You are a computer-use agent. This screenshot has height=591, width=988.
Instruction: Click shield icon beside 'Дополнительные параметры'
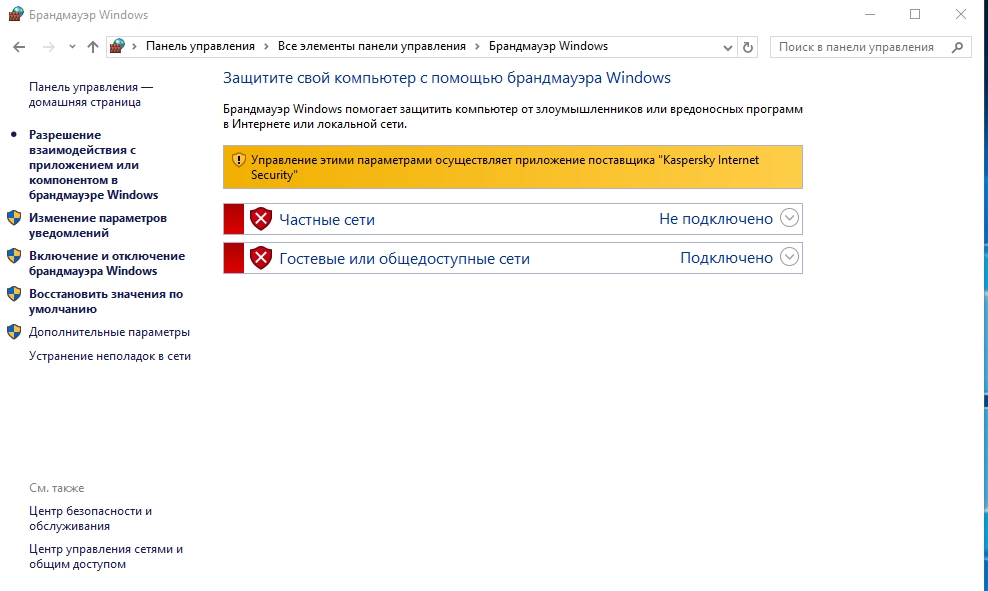click(14, 332)
